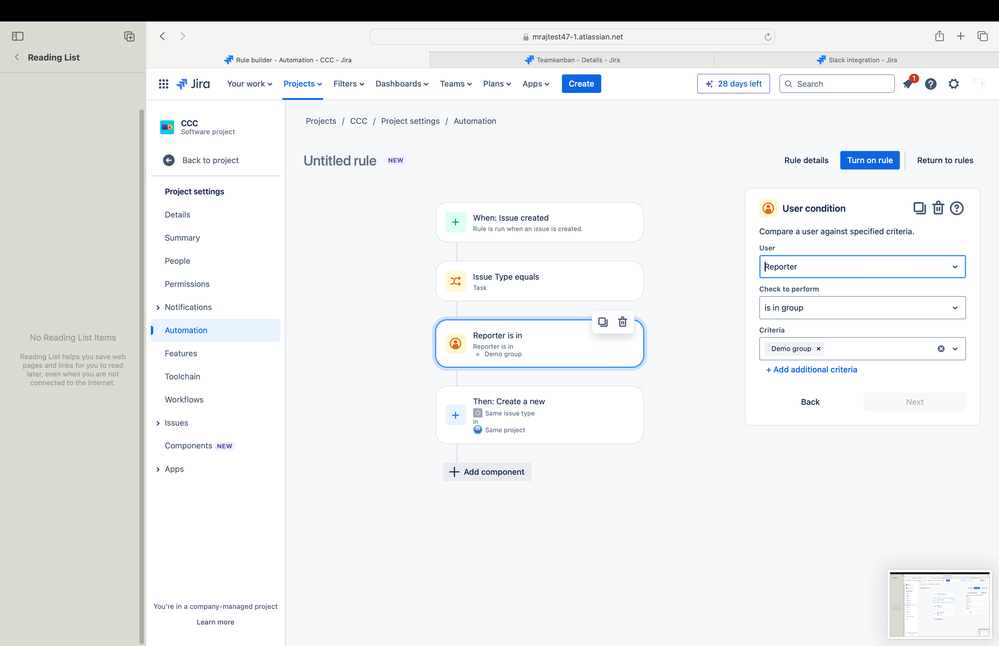Clear all criteria with the circular x
999x646 pixels.
[941, 349]
